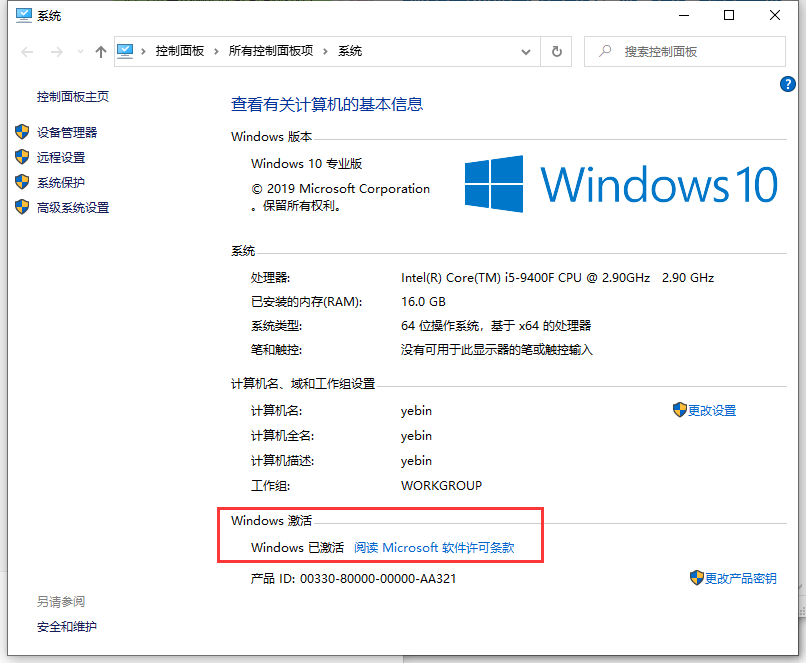Image resolution: width=806 pixels, height=663 pixels.
Task: Click the shield icon beside 更改产品密钥
Action: click(696, 578)
